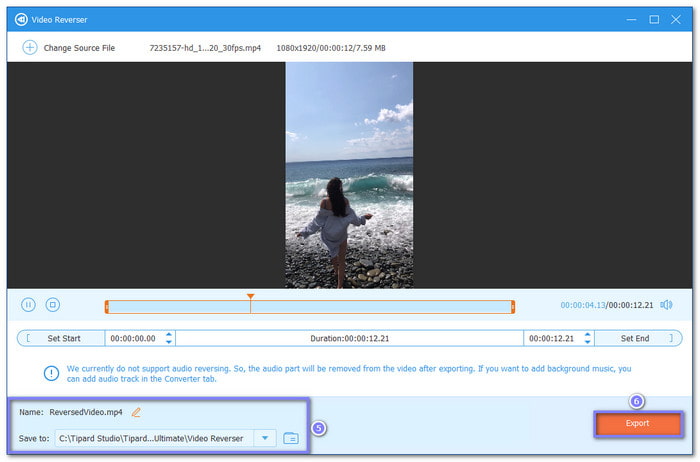Screen dimensions: 700x462
Task: Decrease start time with down stepper arrow
Action: [x=169, y=342]
